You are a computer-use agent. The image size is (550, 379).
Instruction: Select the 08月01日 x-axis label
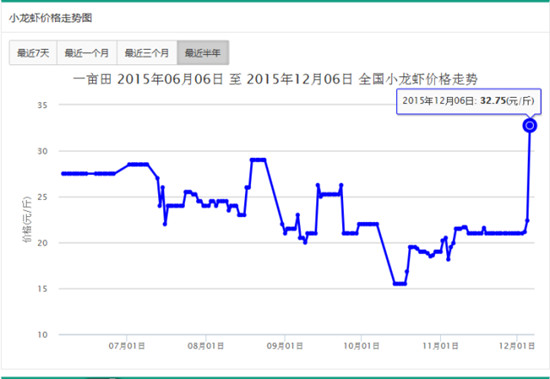click(x=206, y=346)
